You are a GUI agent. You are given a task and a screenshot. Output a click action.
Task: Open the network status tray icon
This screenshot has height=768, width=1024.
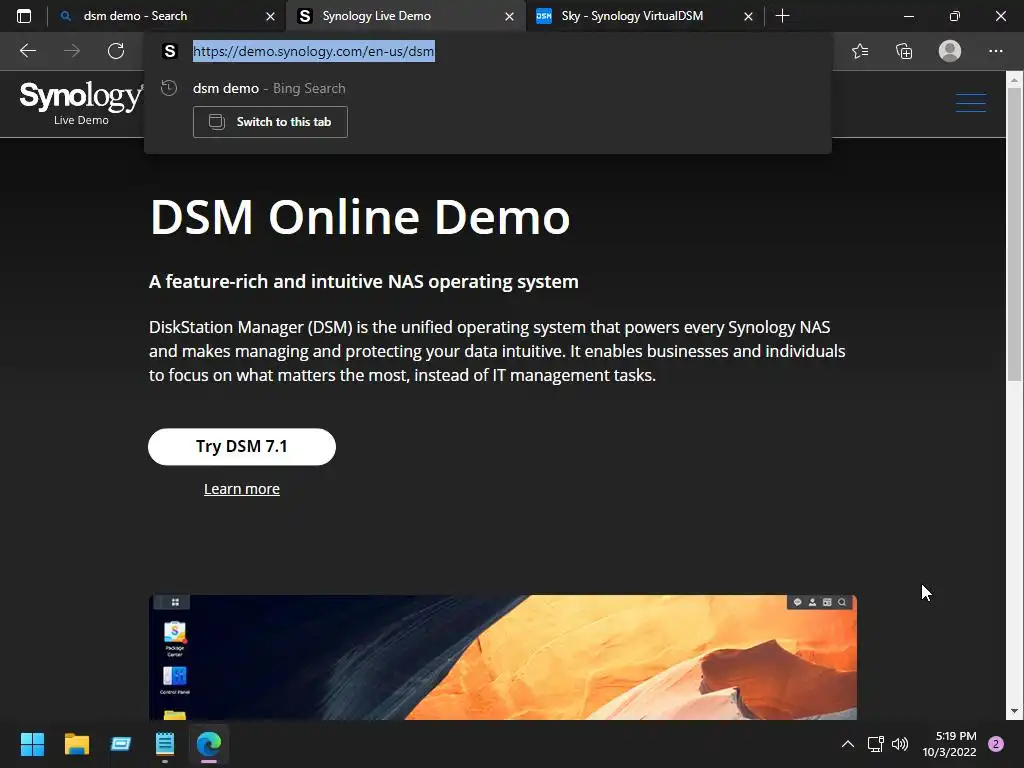(875, 744)
